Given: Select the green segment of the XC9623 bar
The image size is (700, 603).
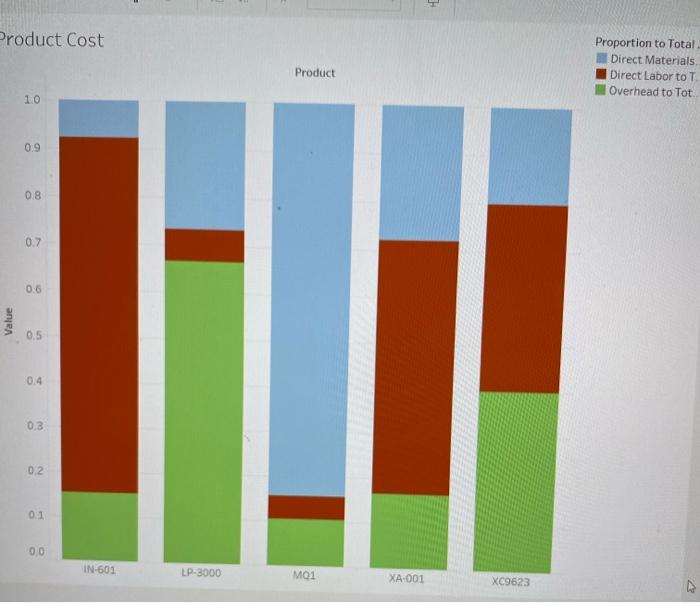Looking at the screenshot, I should point(514,482).
